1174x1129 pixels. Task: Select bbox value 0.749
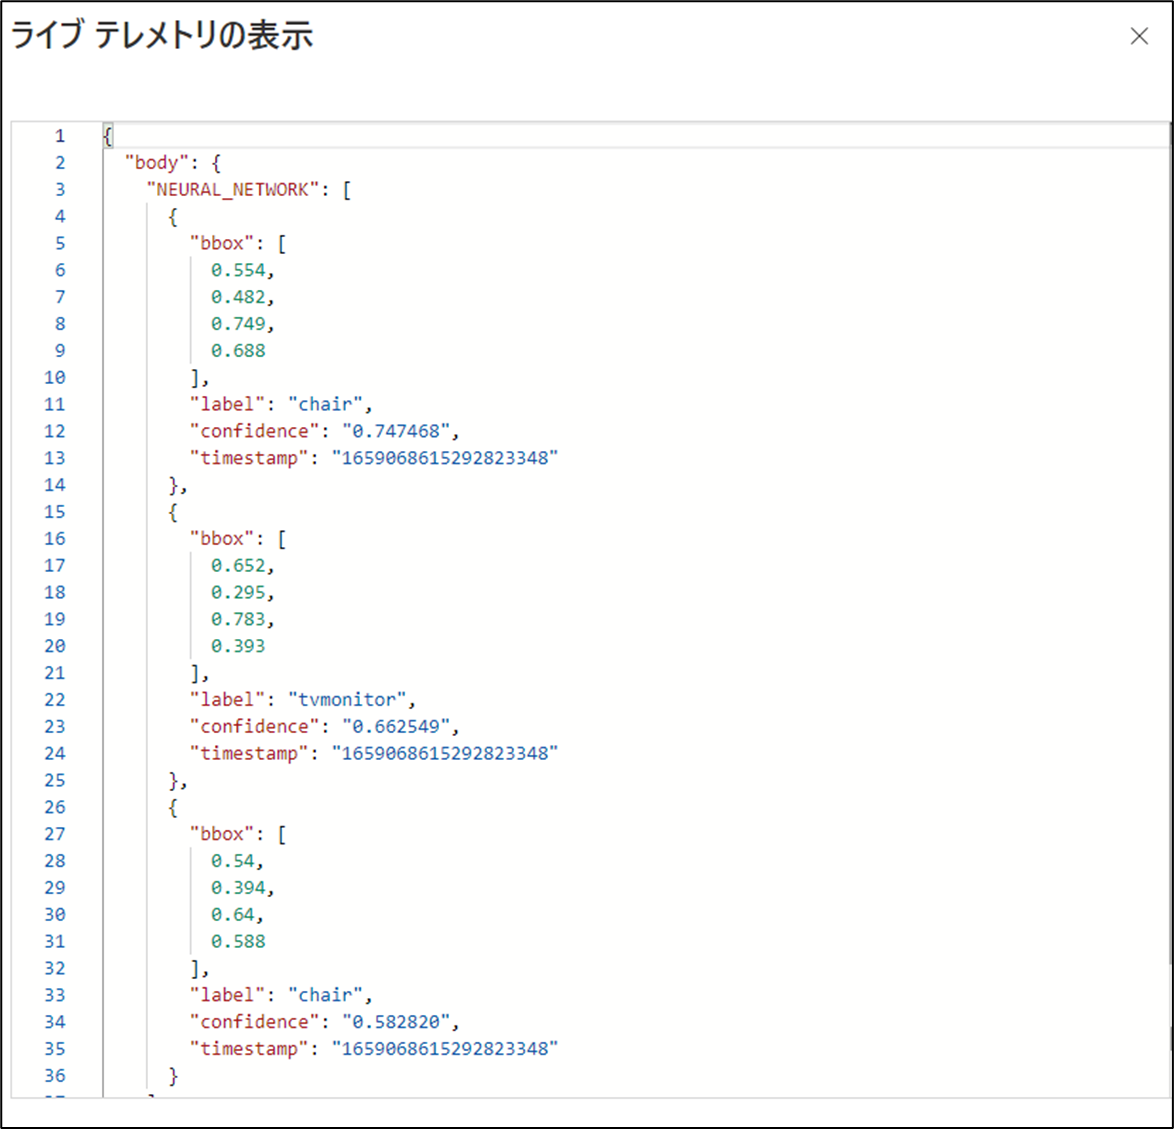(x=238, y=324)
